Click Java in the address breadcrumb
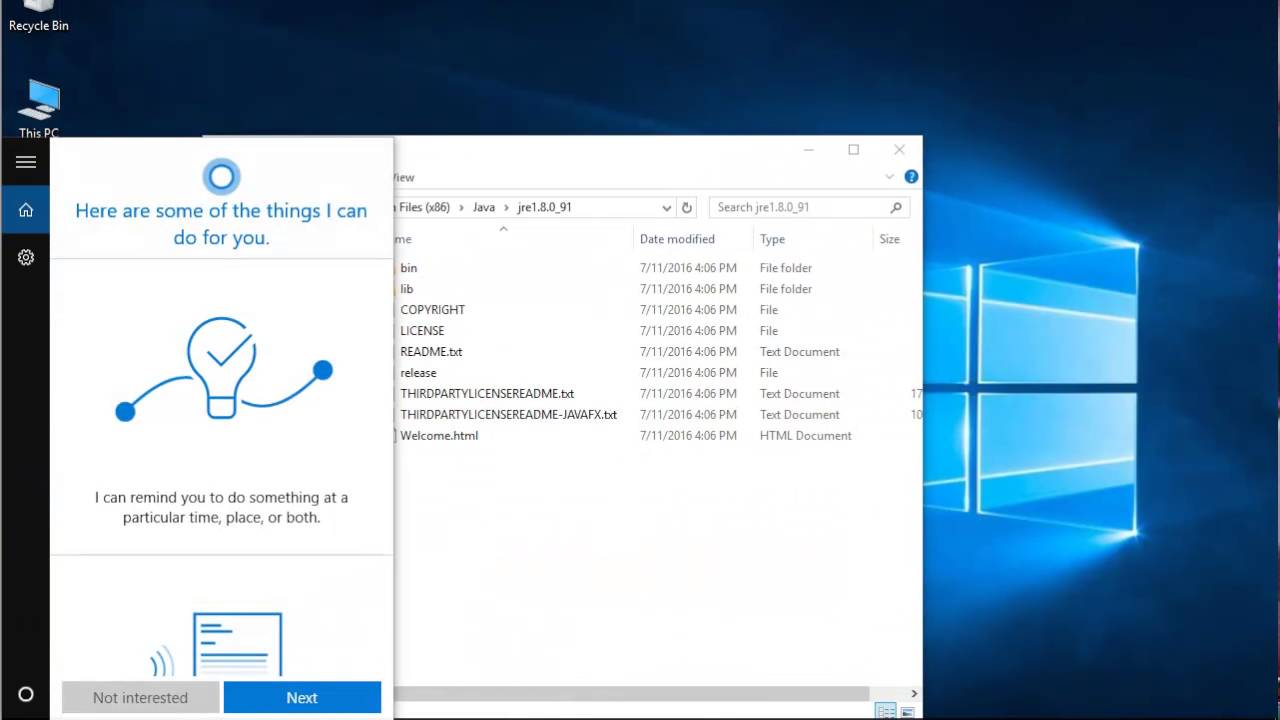The height and width of the screenshot is (720, 1280). point(484,207)
